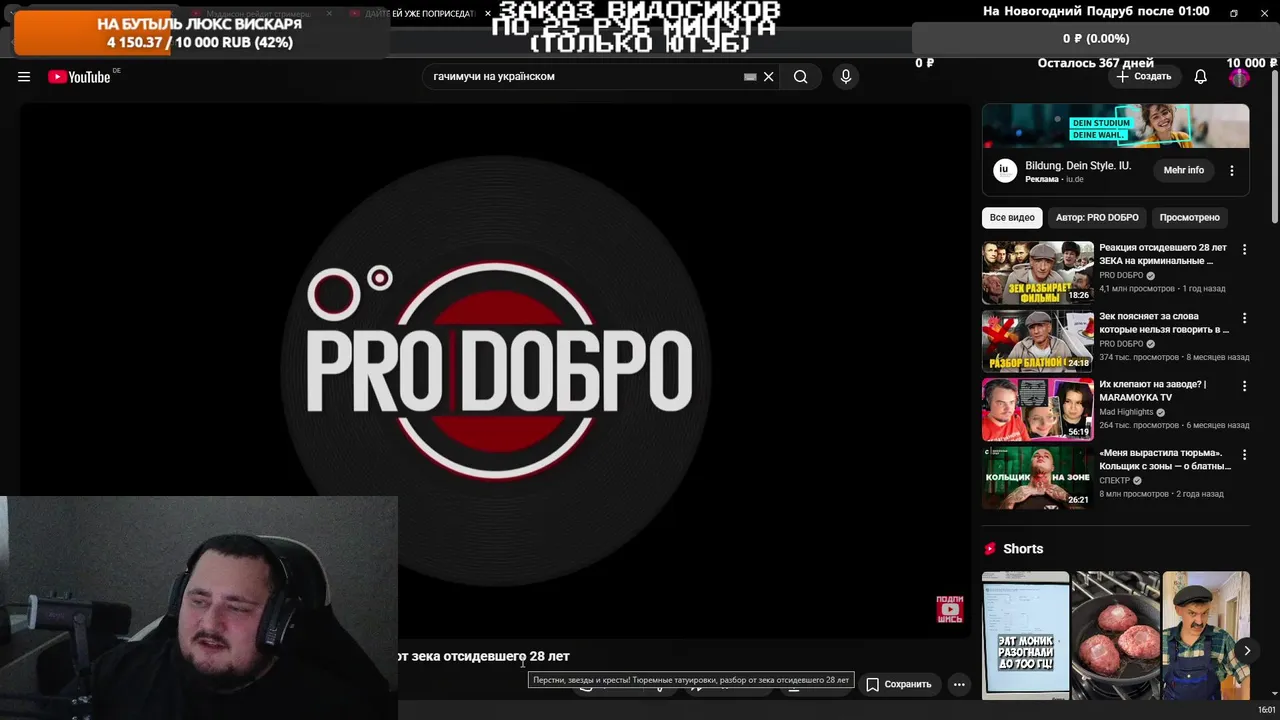Screen dimensions: 1280x720
Task: Click the subscribe watermark in the player
Action: click(x=949, y=608)
